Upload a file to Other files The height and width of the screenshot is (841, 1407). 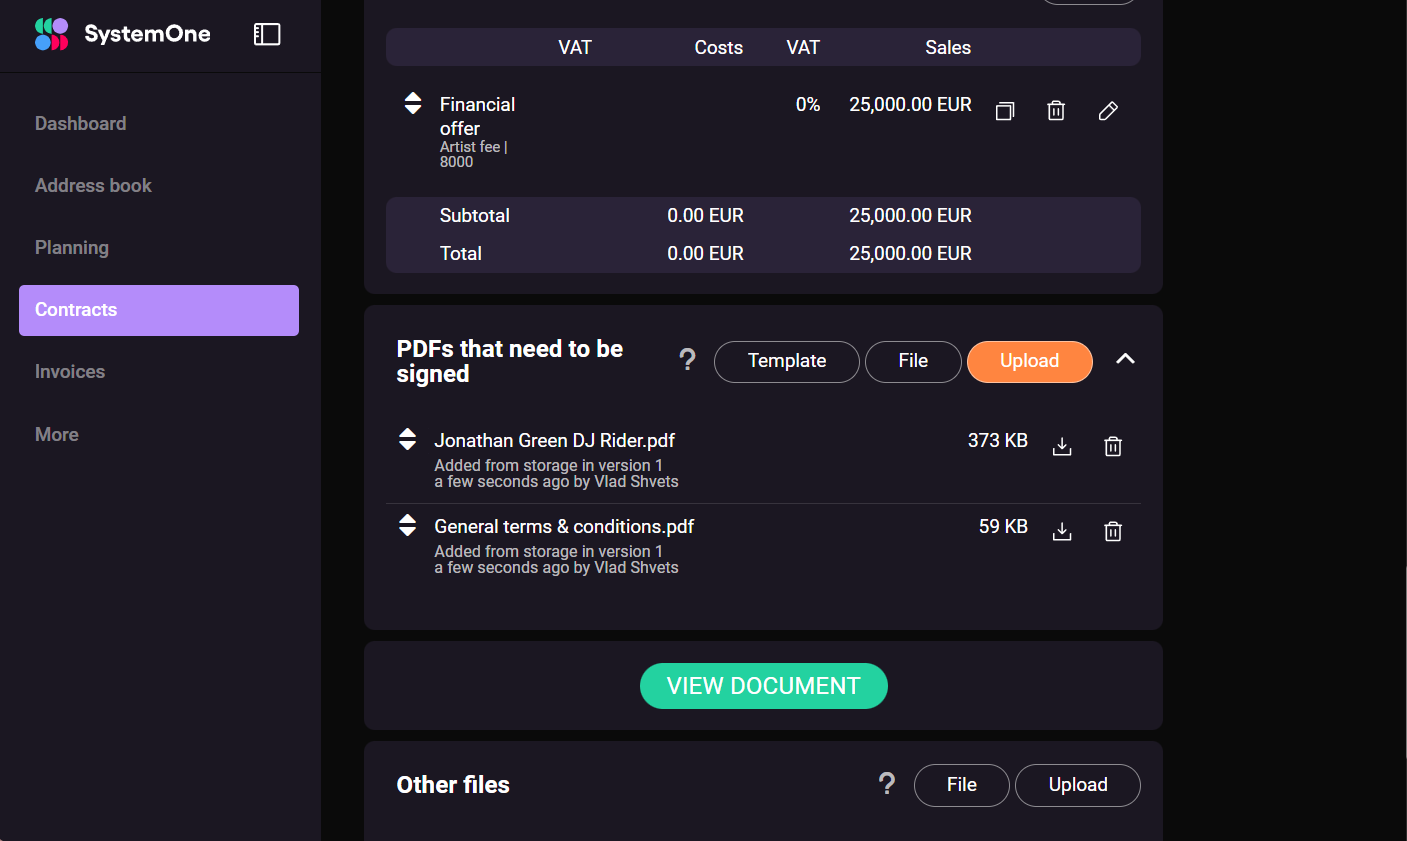[x=1078, y=785]
